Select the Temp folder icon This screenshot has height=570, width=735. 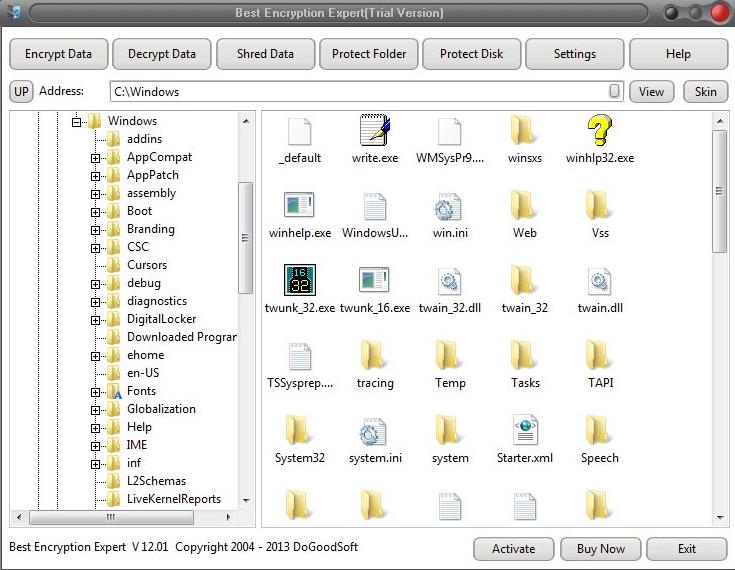tap(449, 355)
